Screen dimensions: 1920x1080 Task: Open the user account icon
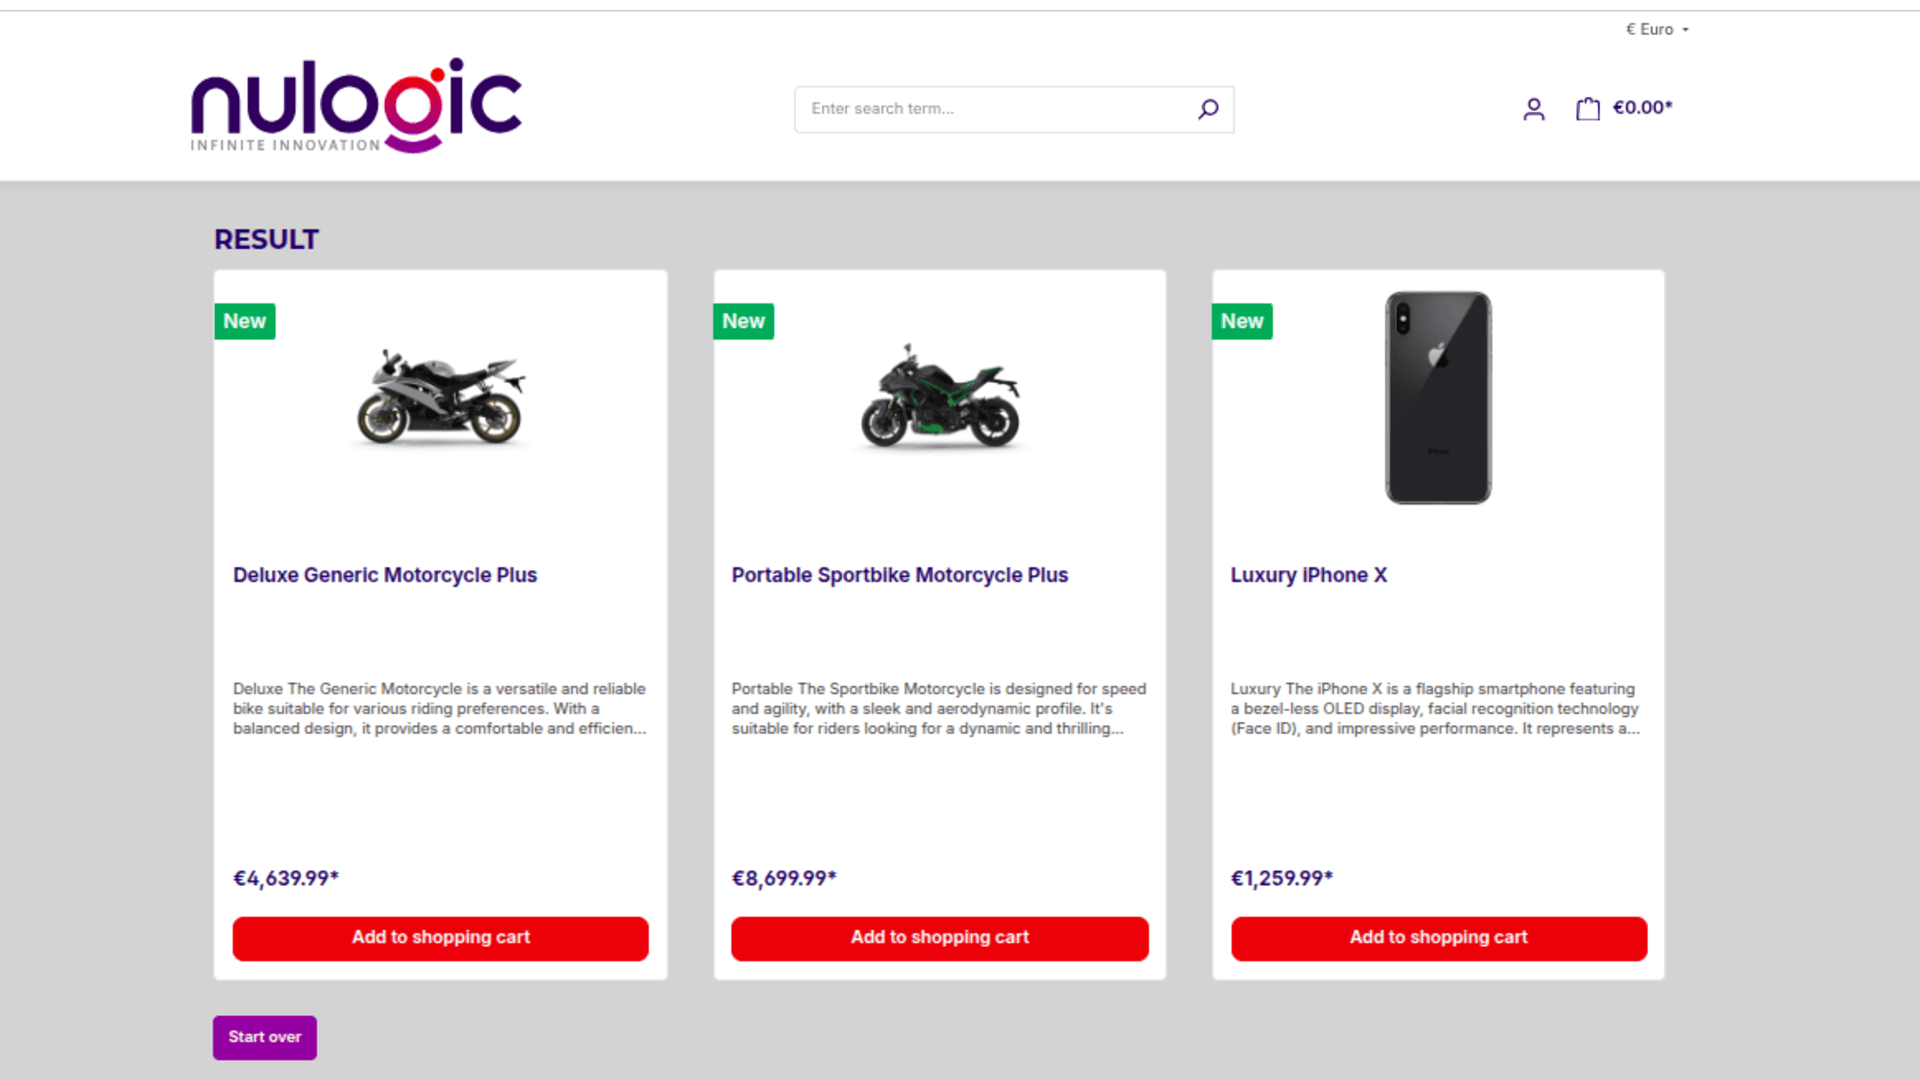point(1534,109)
